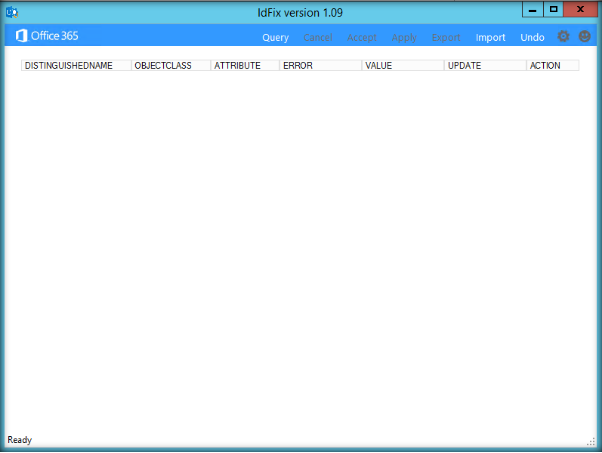602x453 pixels.
Task: Sort by ACTION column header
Action: (x=553, y=66)
